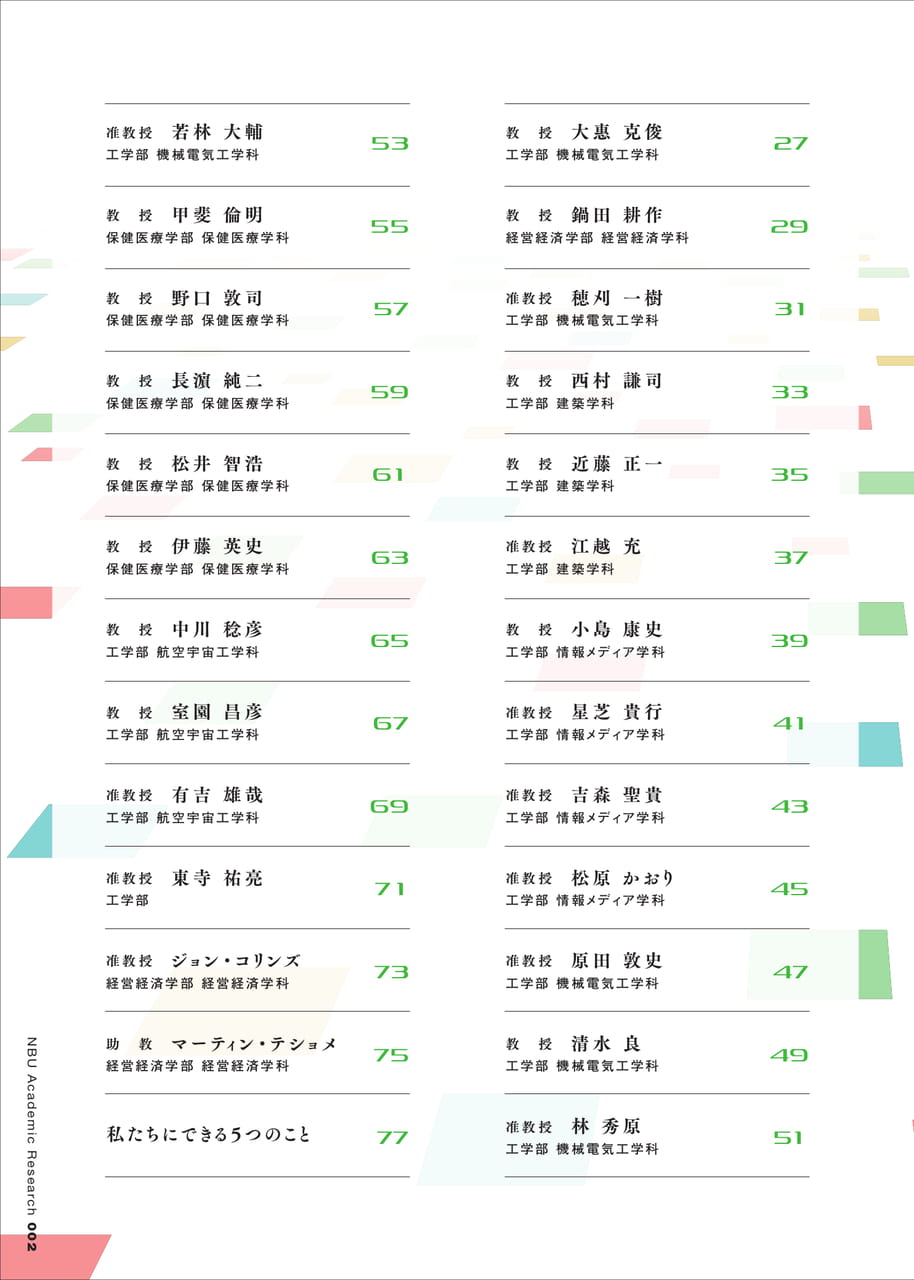This screenshot has height=1280, width=914.
Task: Open the 大惠 克俊 entry
Action: pos(657,144)
